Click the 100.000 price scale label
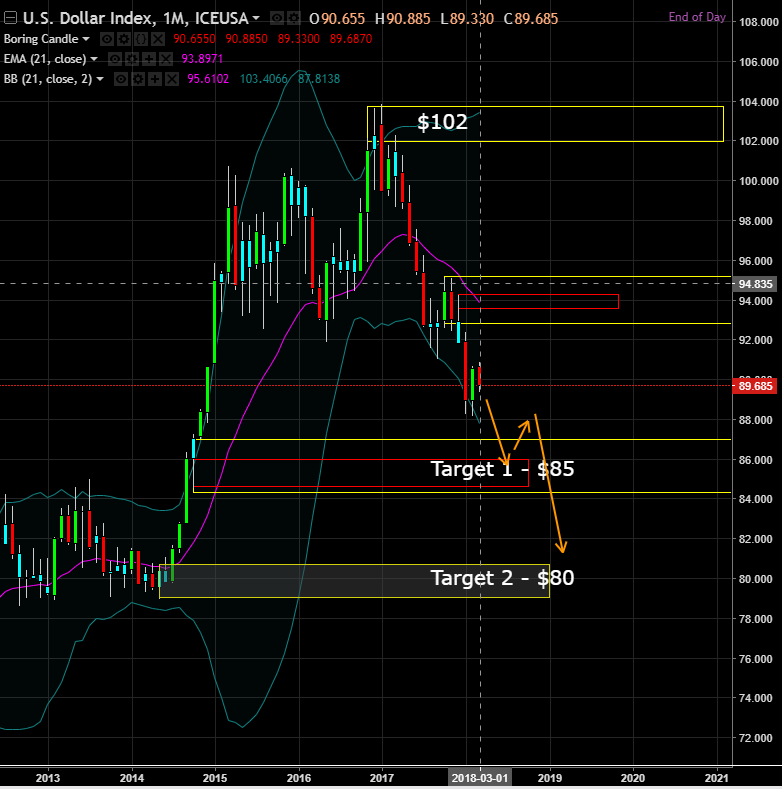 758,181
